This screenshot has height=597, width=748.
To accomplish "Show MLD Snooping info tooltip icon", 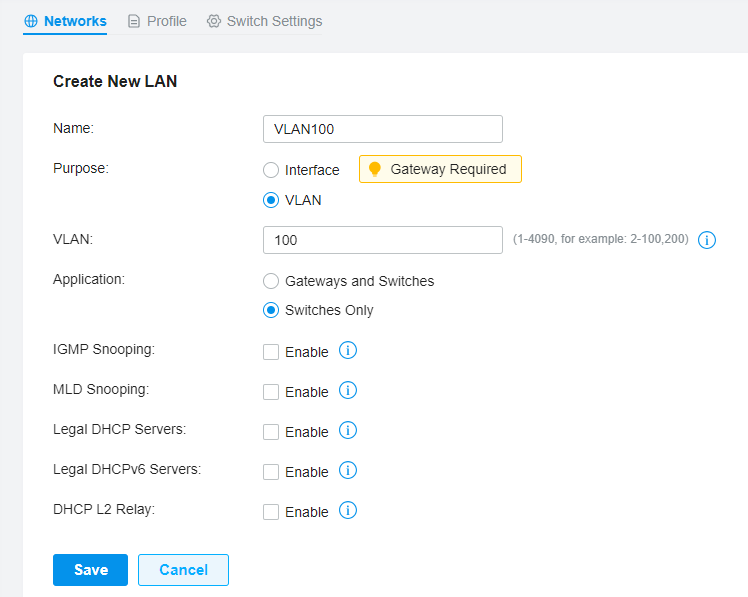I will click(x=348, y=390).
